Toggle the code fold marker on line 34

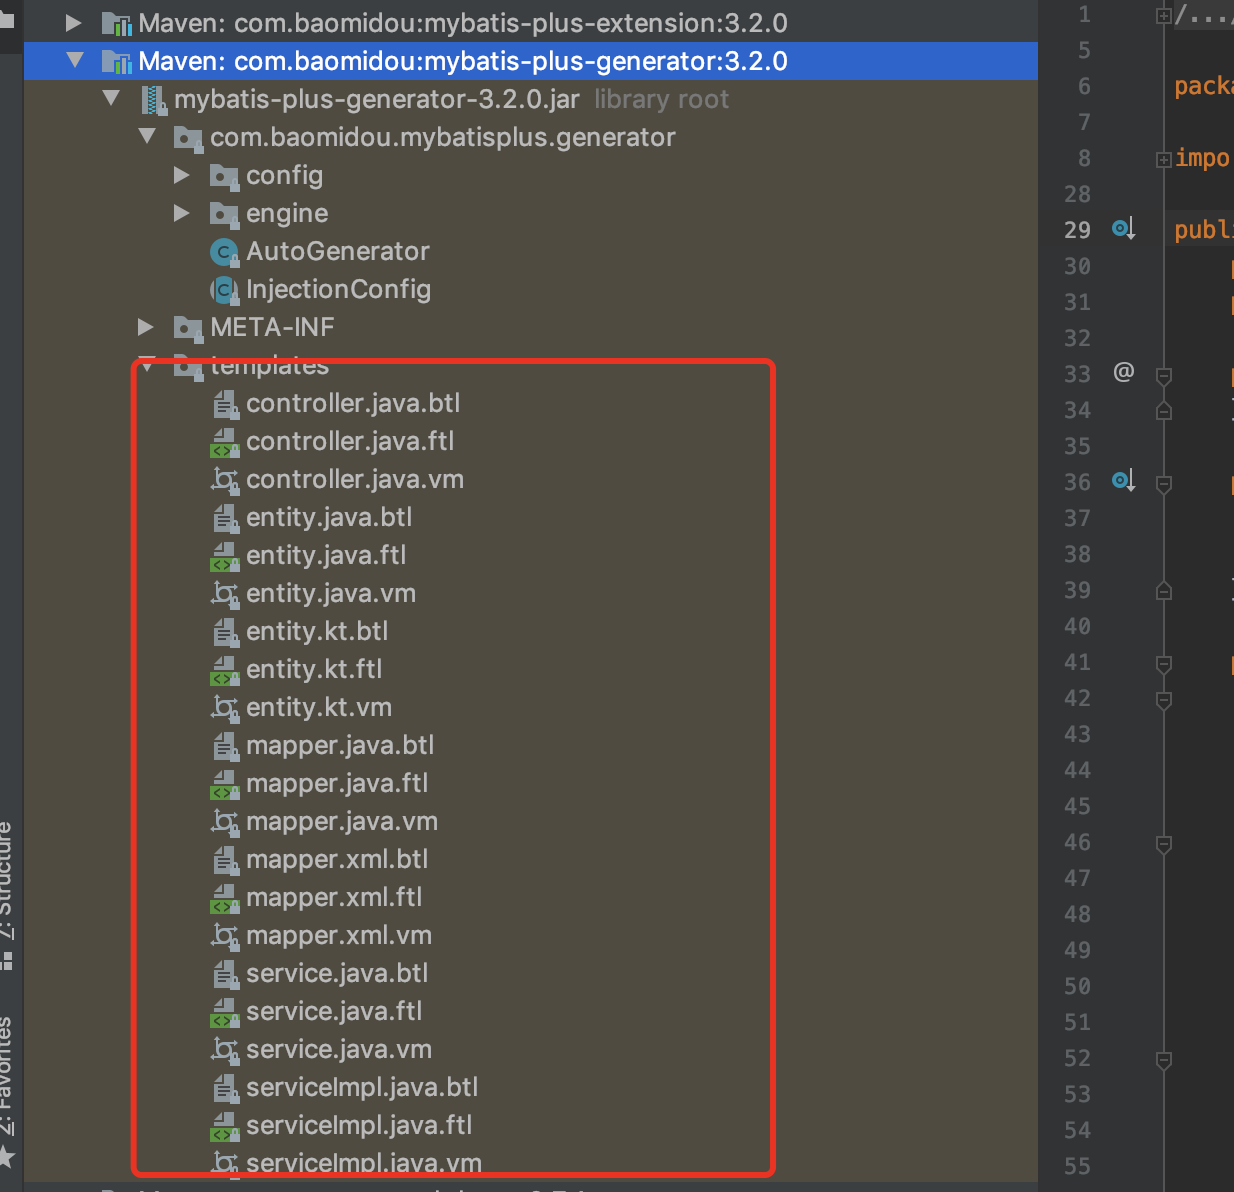pyautogui.click(x=1163, y=410)
